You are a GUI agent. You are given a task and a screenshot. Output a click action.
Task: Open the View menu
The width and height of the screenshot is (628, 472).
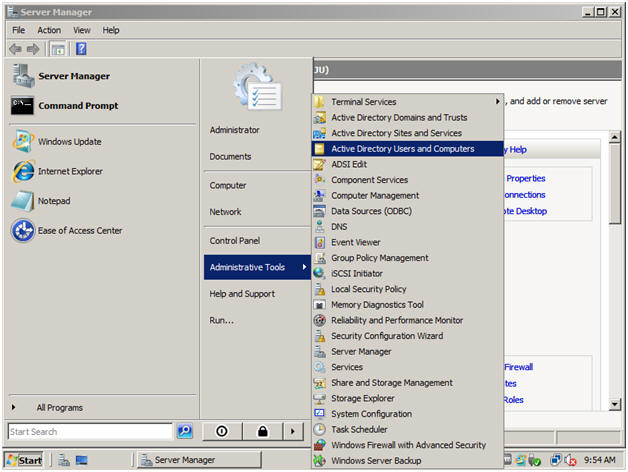point(82,30)
